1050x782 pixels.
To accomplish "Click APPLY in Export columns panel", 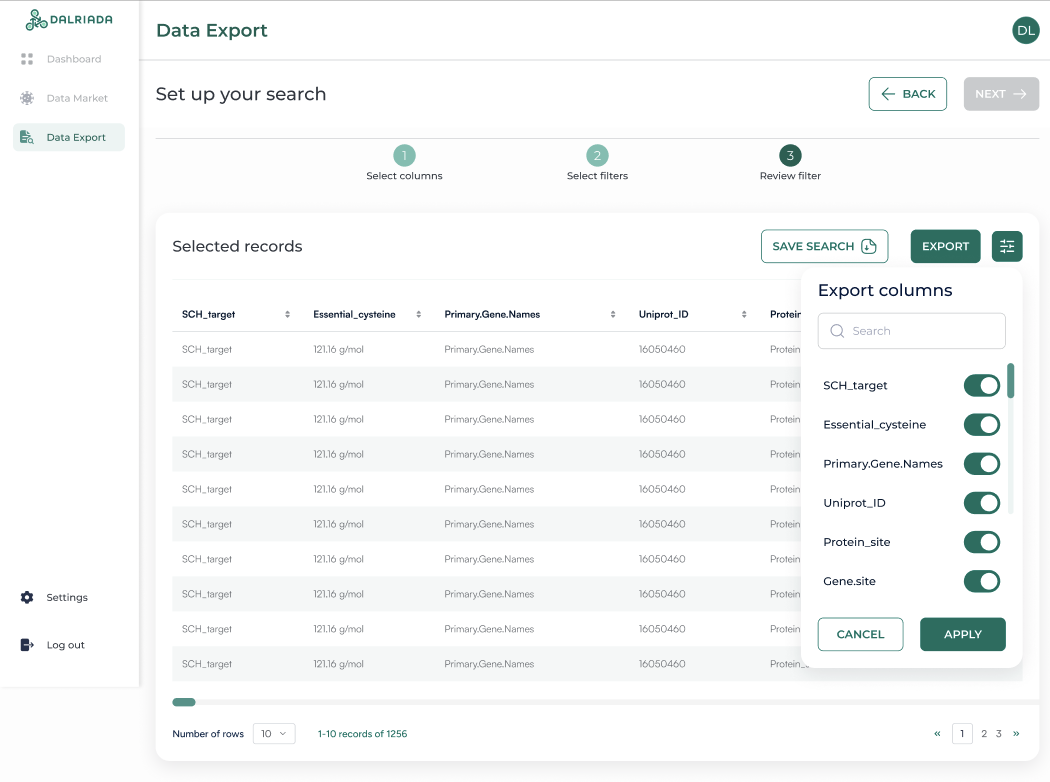I will pos(962,634).
